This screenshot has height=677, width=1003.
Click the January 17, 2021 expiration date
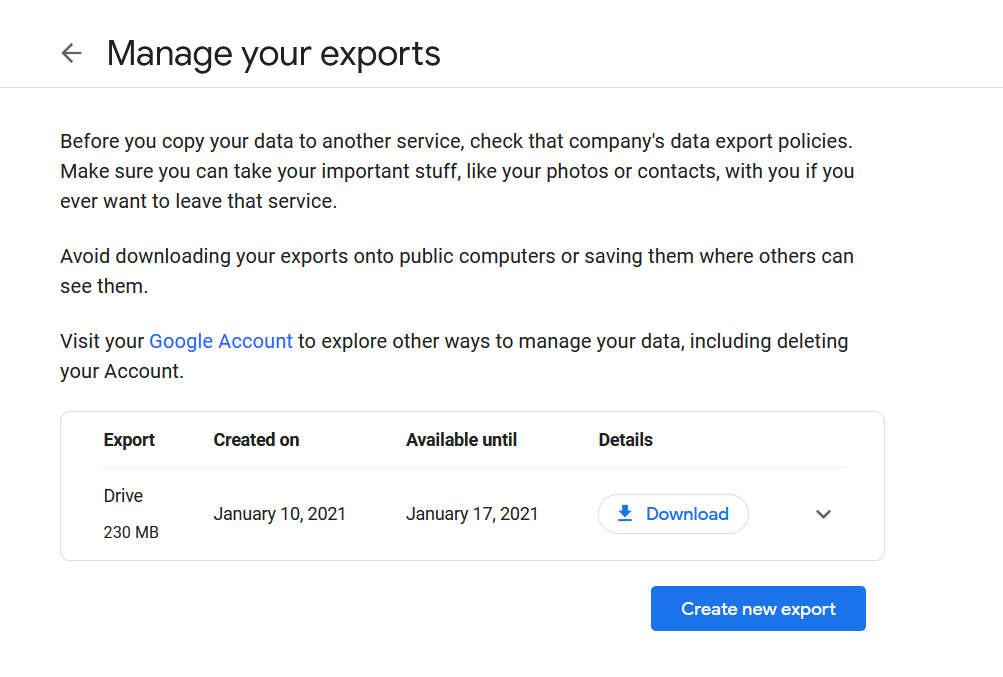pyautogui.click(x=472, y=513)
